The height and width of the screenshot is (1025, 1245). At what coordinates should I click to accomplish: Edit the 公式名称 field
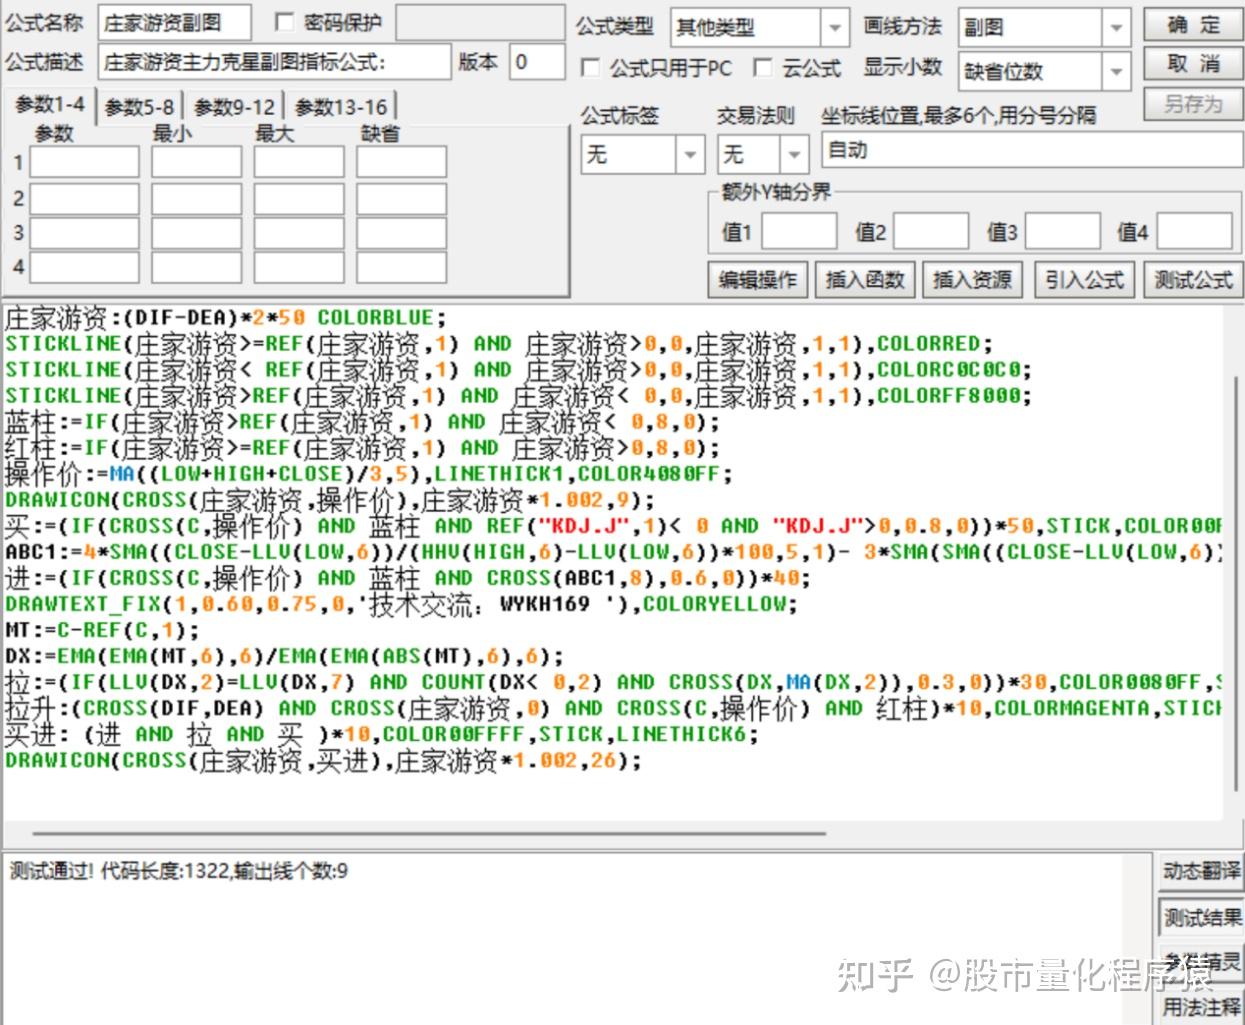[174, 22]
